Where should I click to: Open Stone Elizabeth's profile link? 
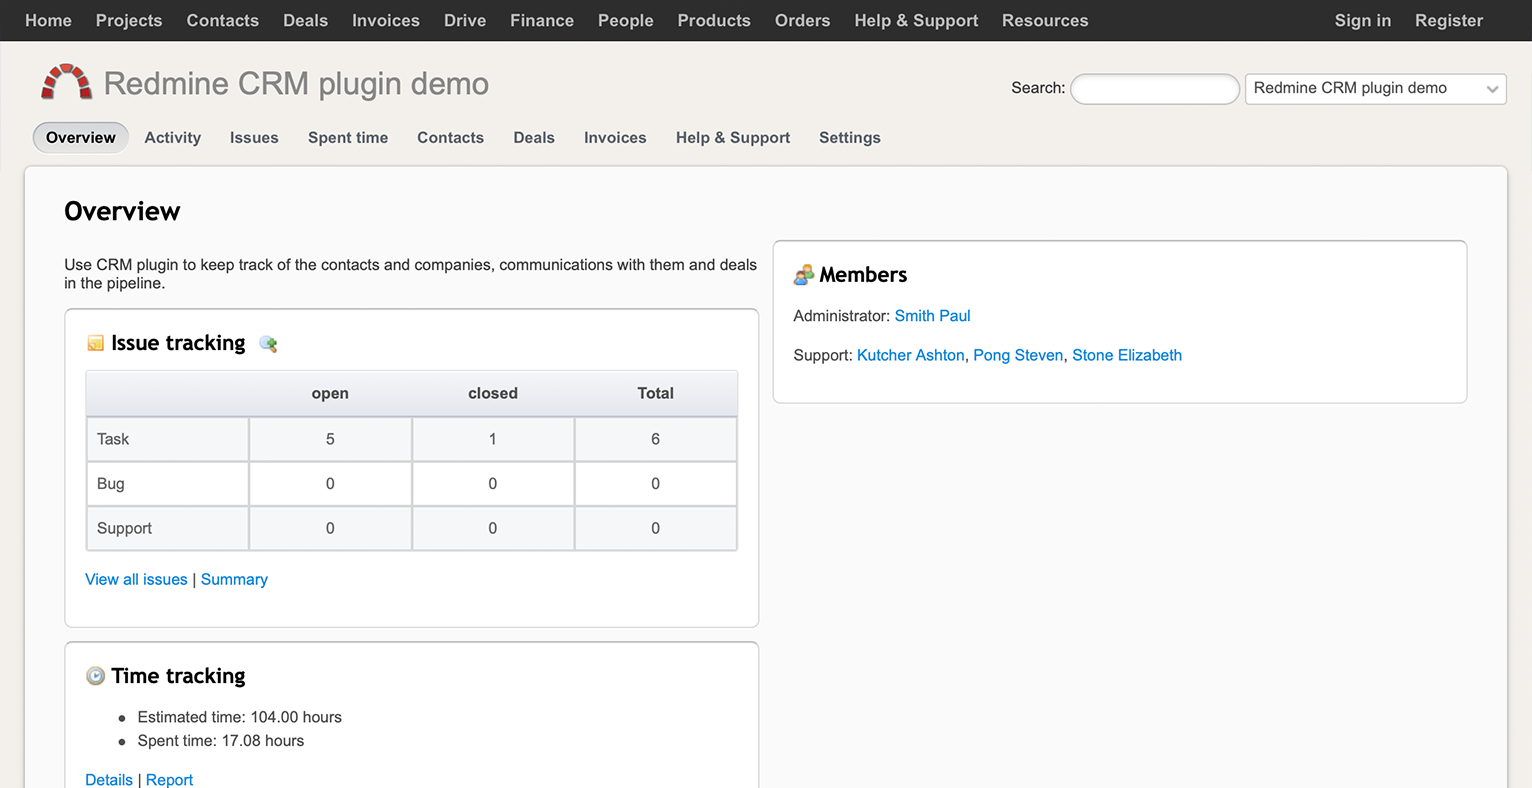pos(1127,355)
